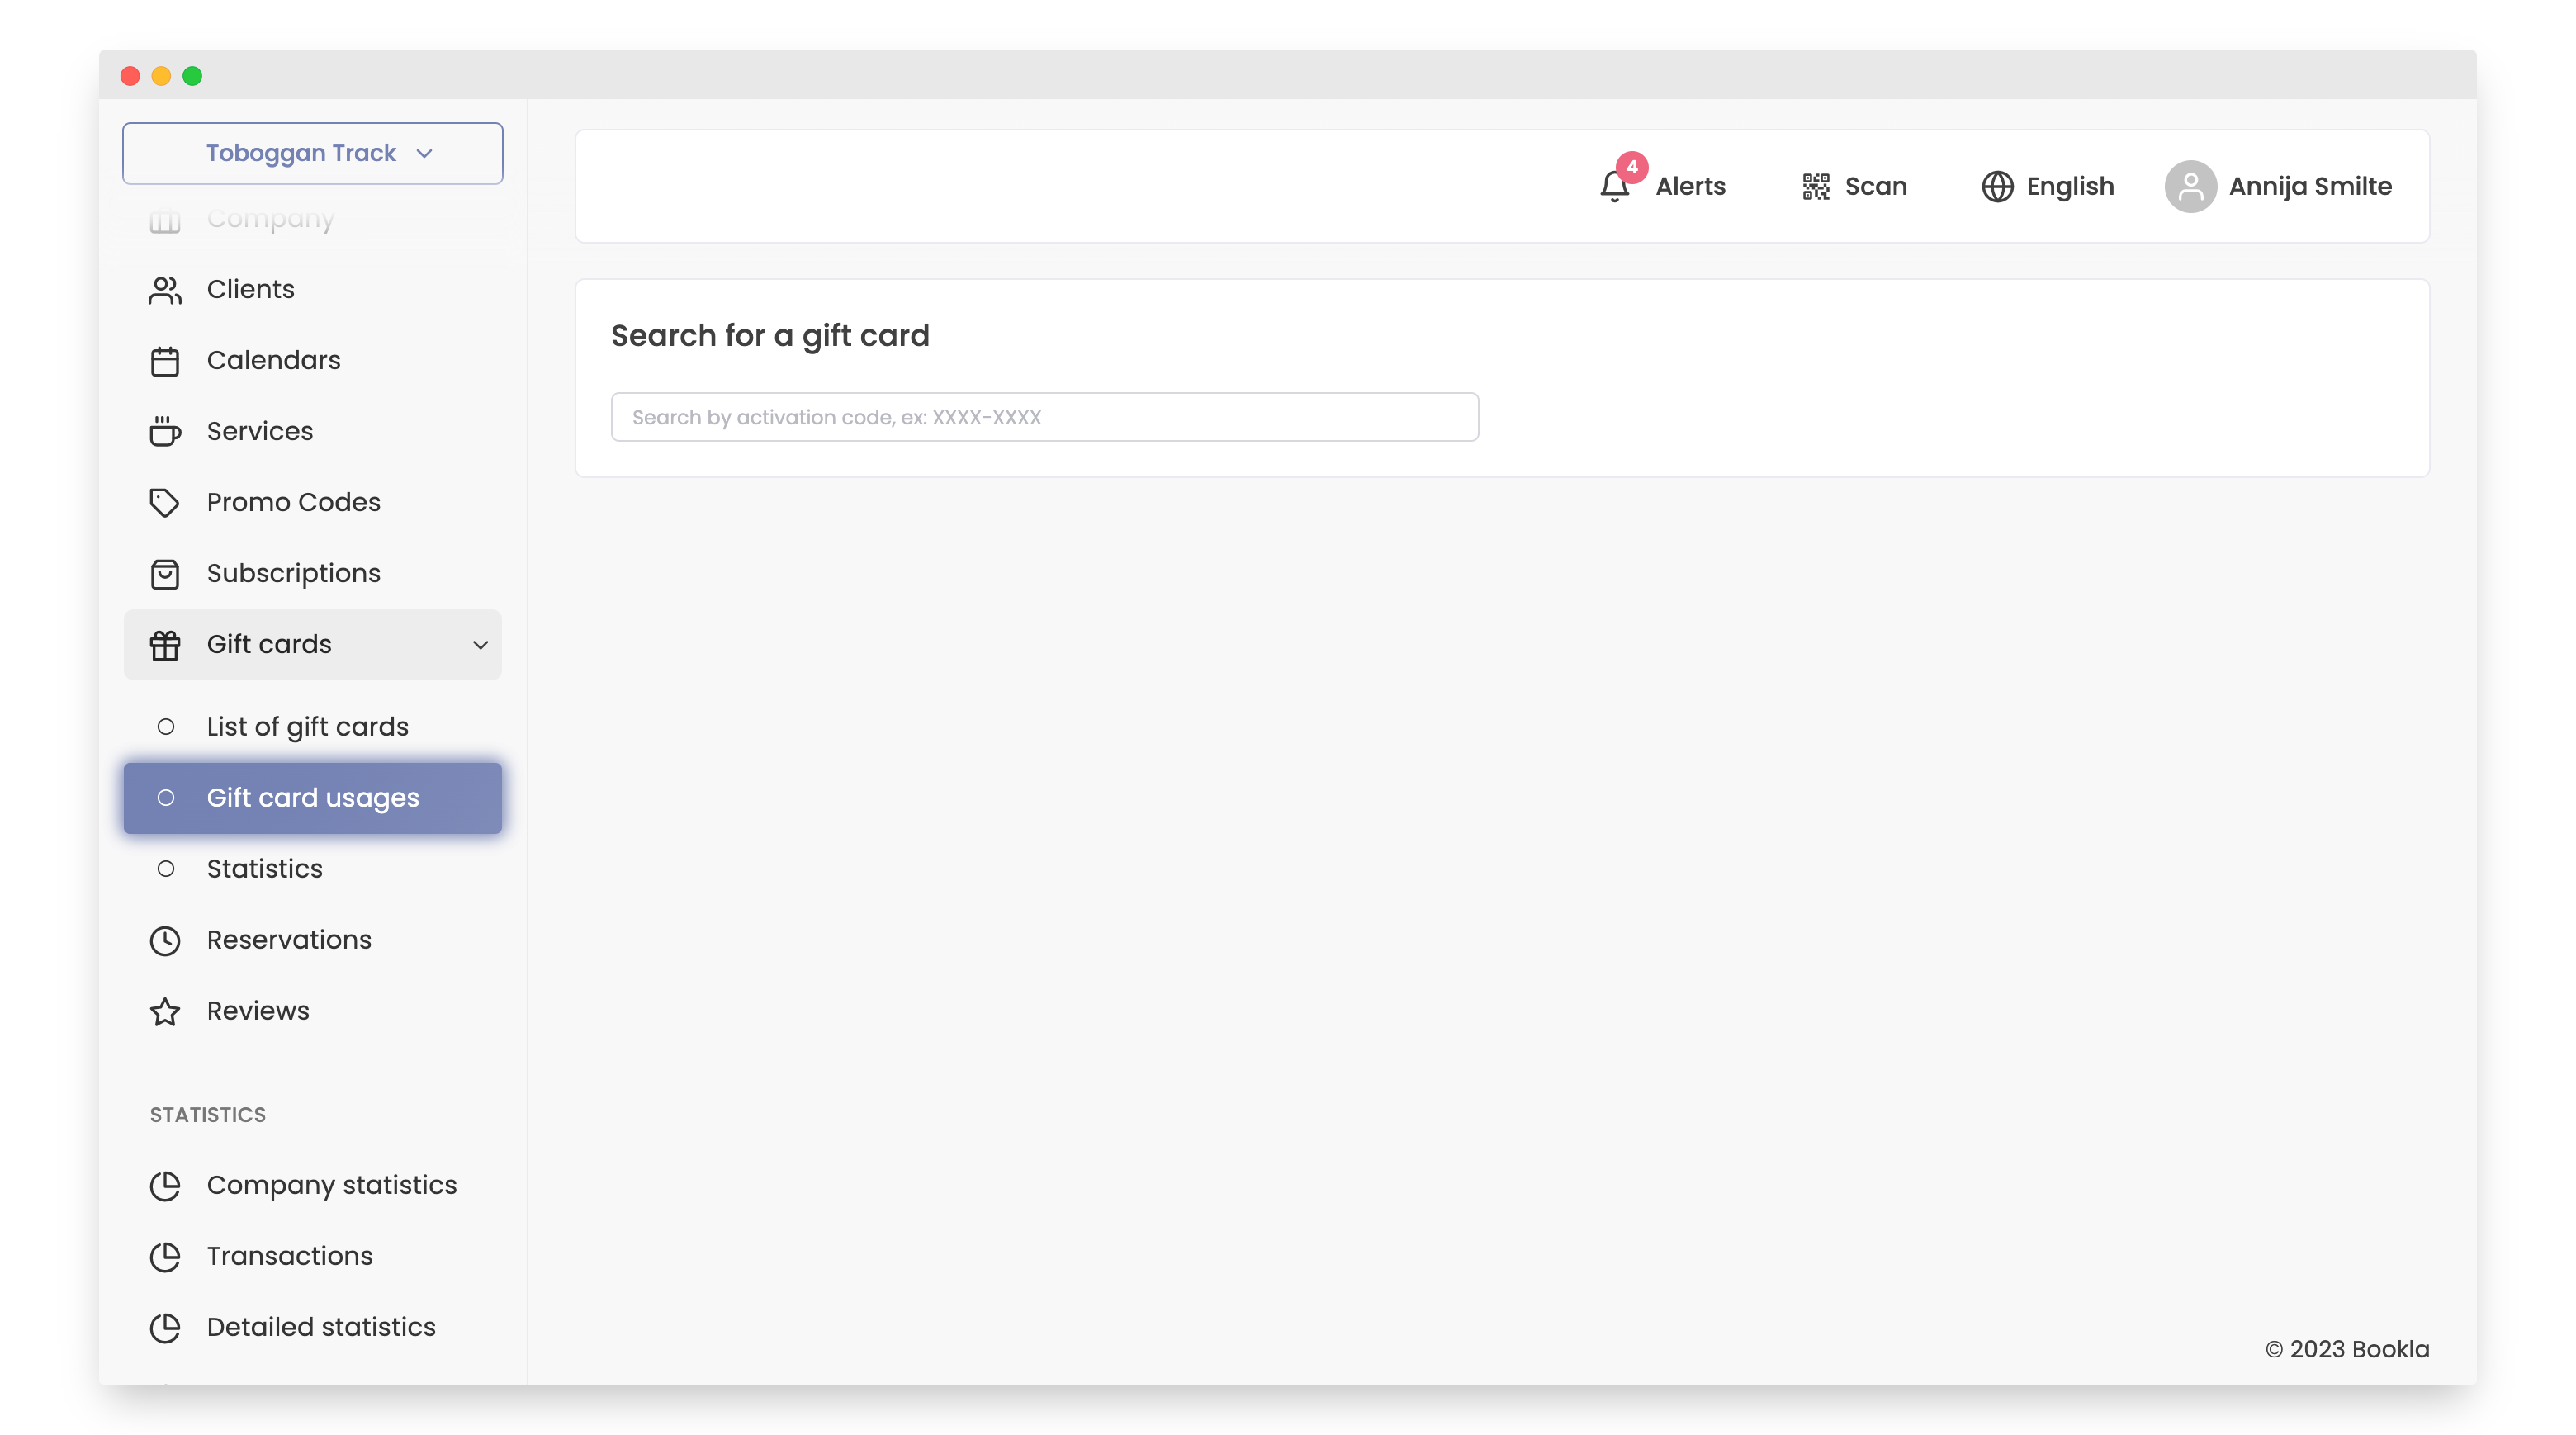The height and width of the screenshot is (1435, 2576).
Task: Click the Gift cards gift box icon
Action: coord(165,645)
